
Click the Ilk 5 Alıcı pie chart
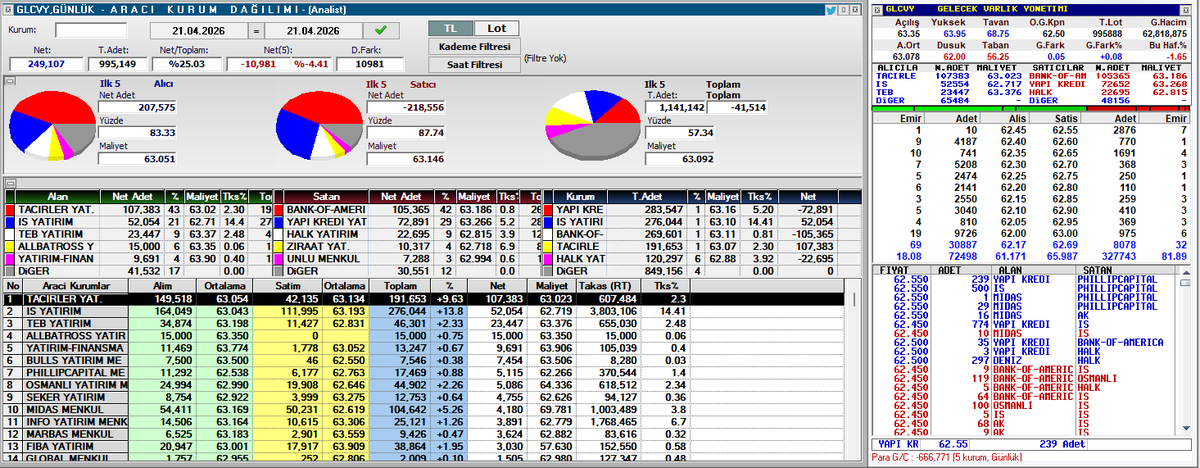[53, 125]
